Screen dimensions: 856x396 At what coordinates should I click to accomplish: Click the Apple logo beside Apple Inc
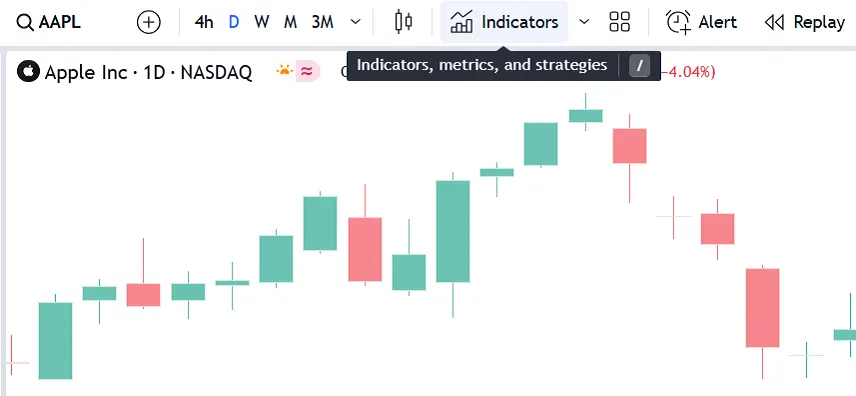28,72
